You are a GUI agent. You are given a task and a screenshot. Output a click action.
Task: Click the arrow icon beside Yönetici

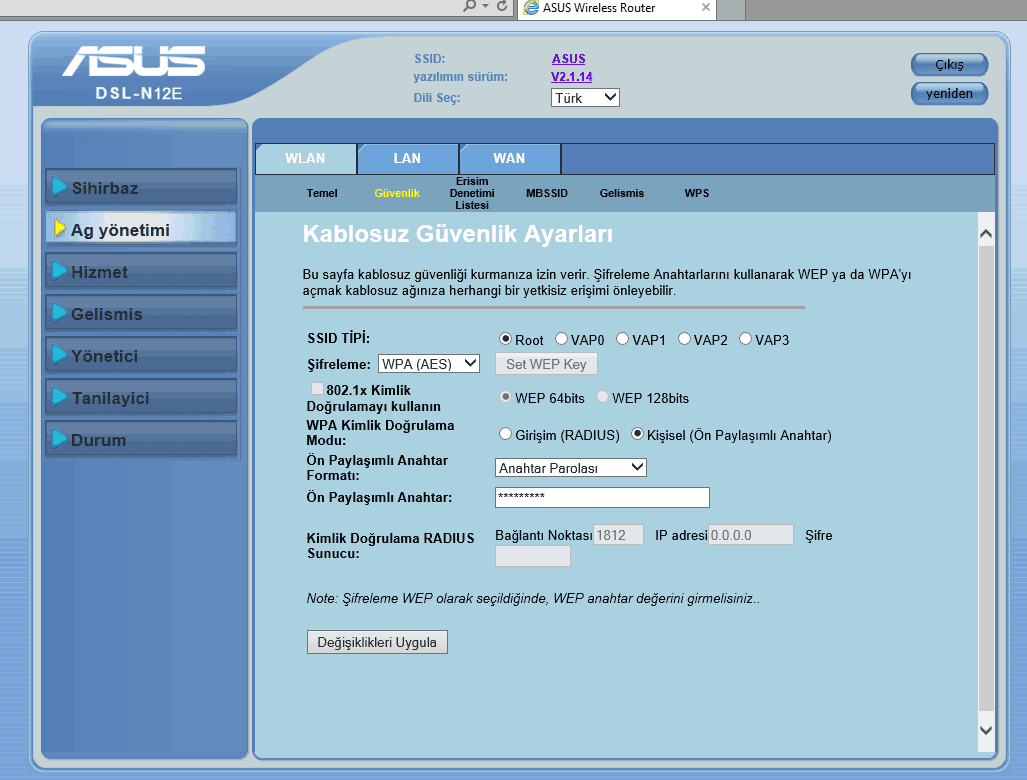pos(59,355)
